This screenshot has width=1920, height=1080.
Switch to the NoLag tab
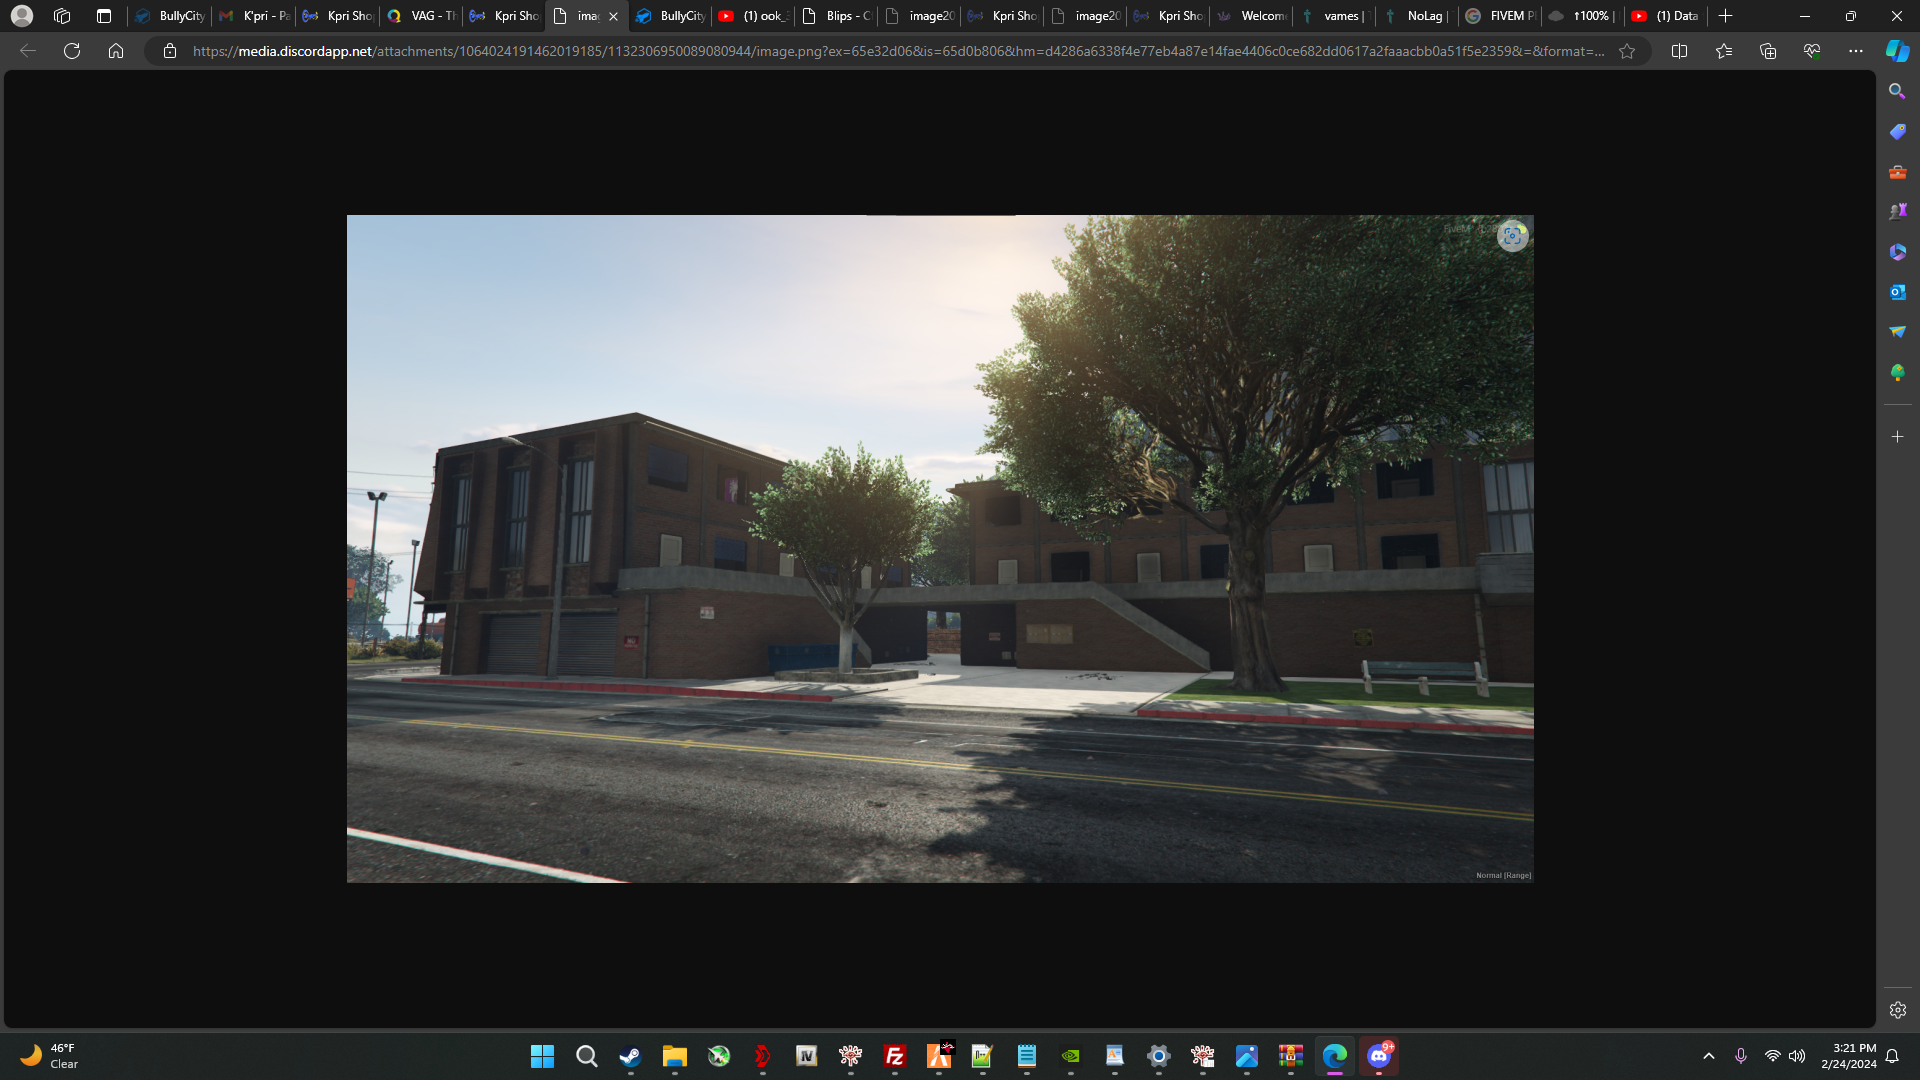click(1417, 16)
